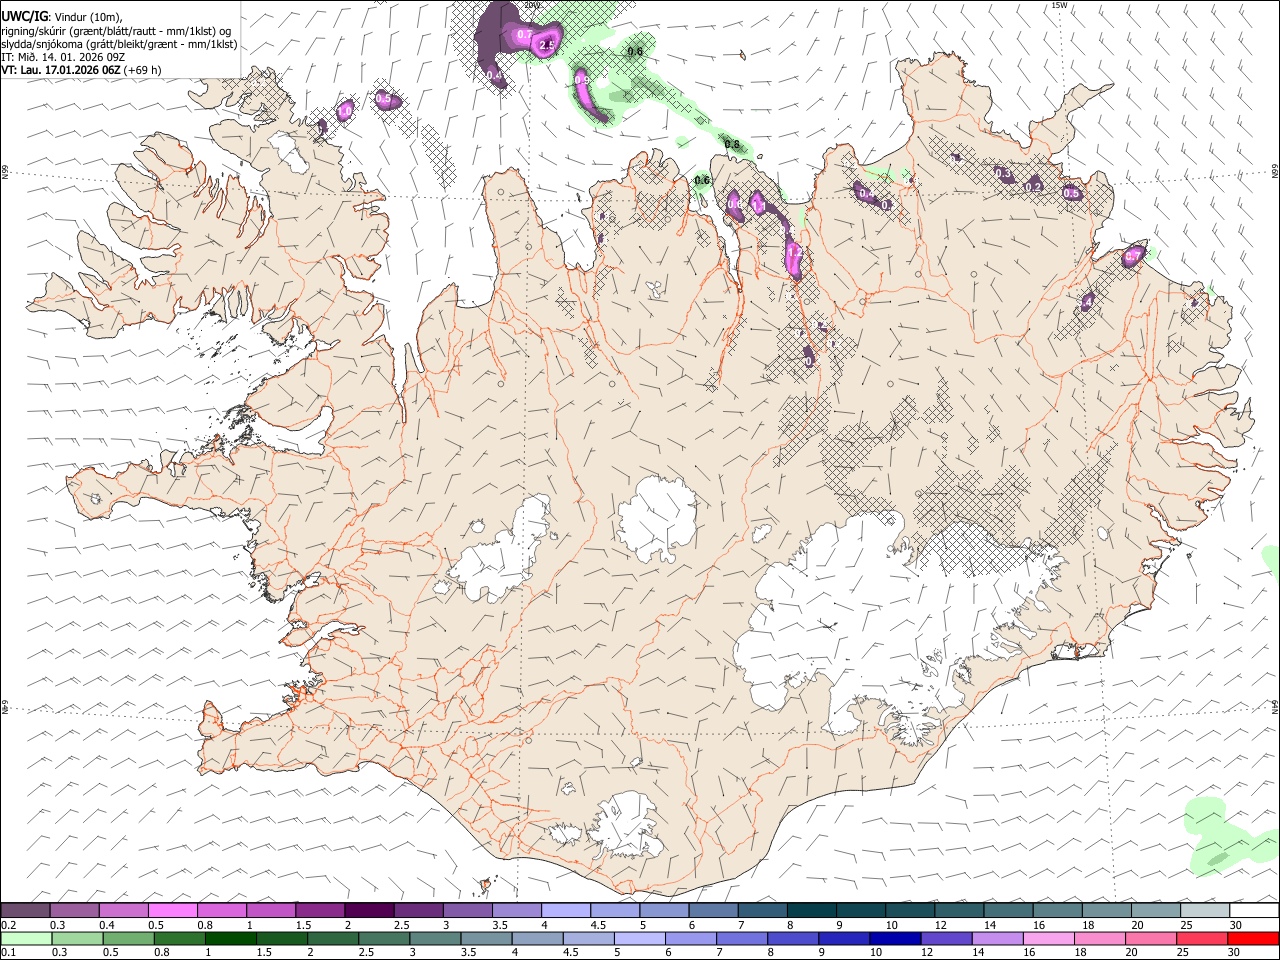Image resolution: width=1280 pixels, height=960 pixels.
Task: Click the '18' label on the upper scale
Action: coord(1087,925)
